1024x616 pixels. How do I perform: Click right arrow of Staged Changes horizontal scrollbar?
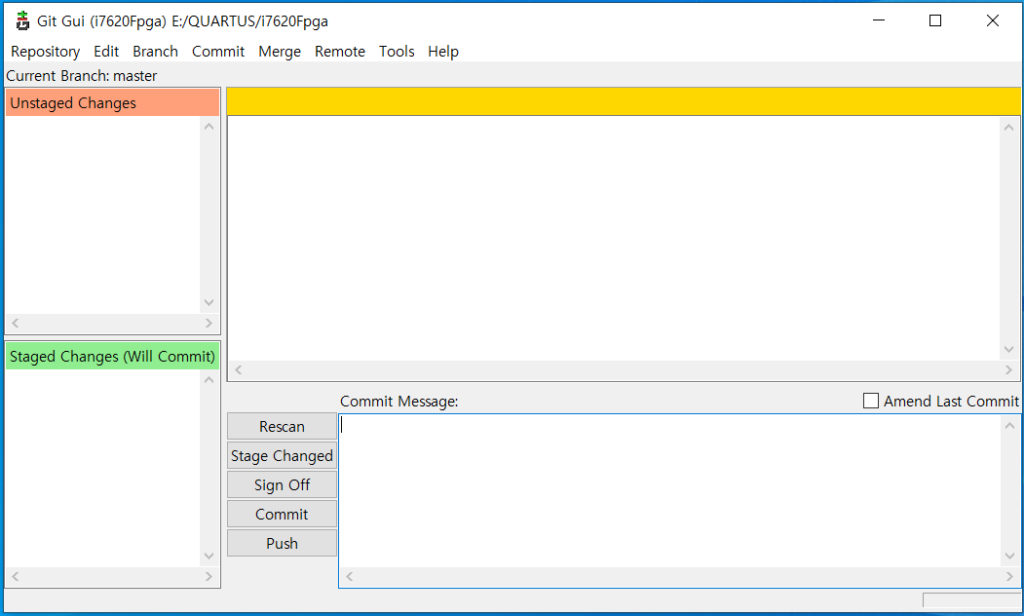tap(209, 577)
